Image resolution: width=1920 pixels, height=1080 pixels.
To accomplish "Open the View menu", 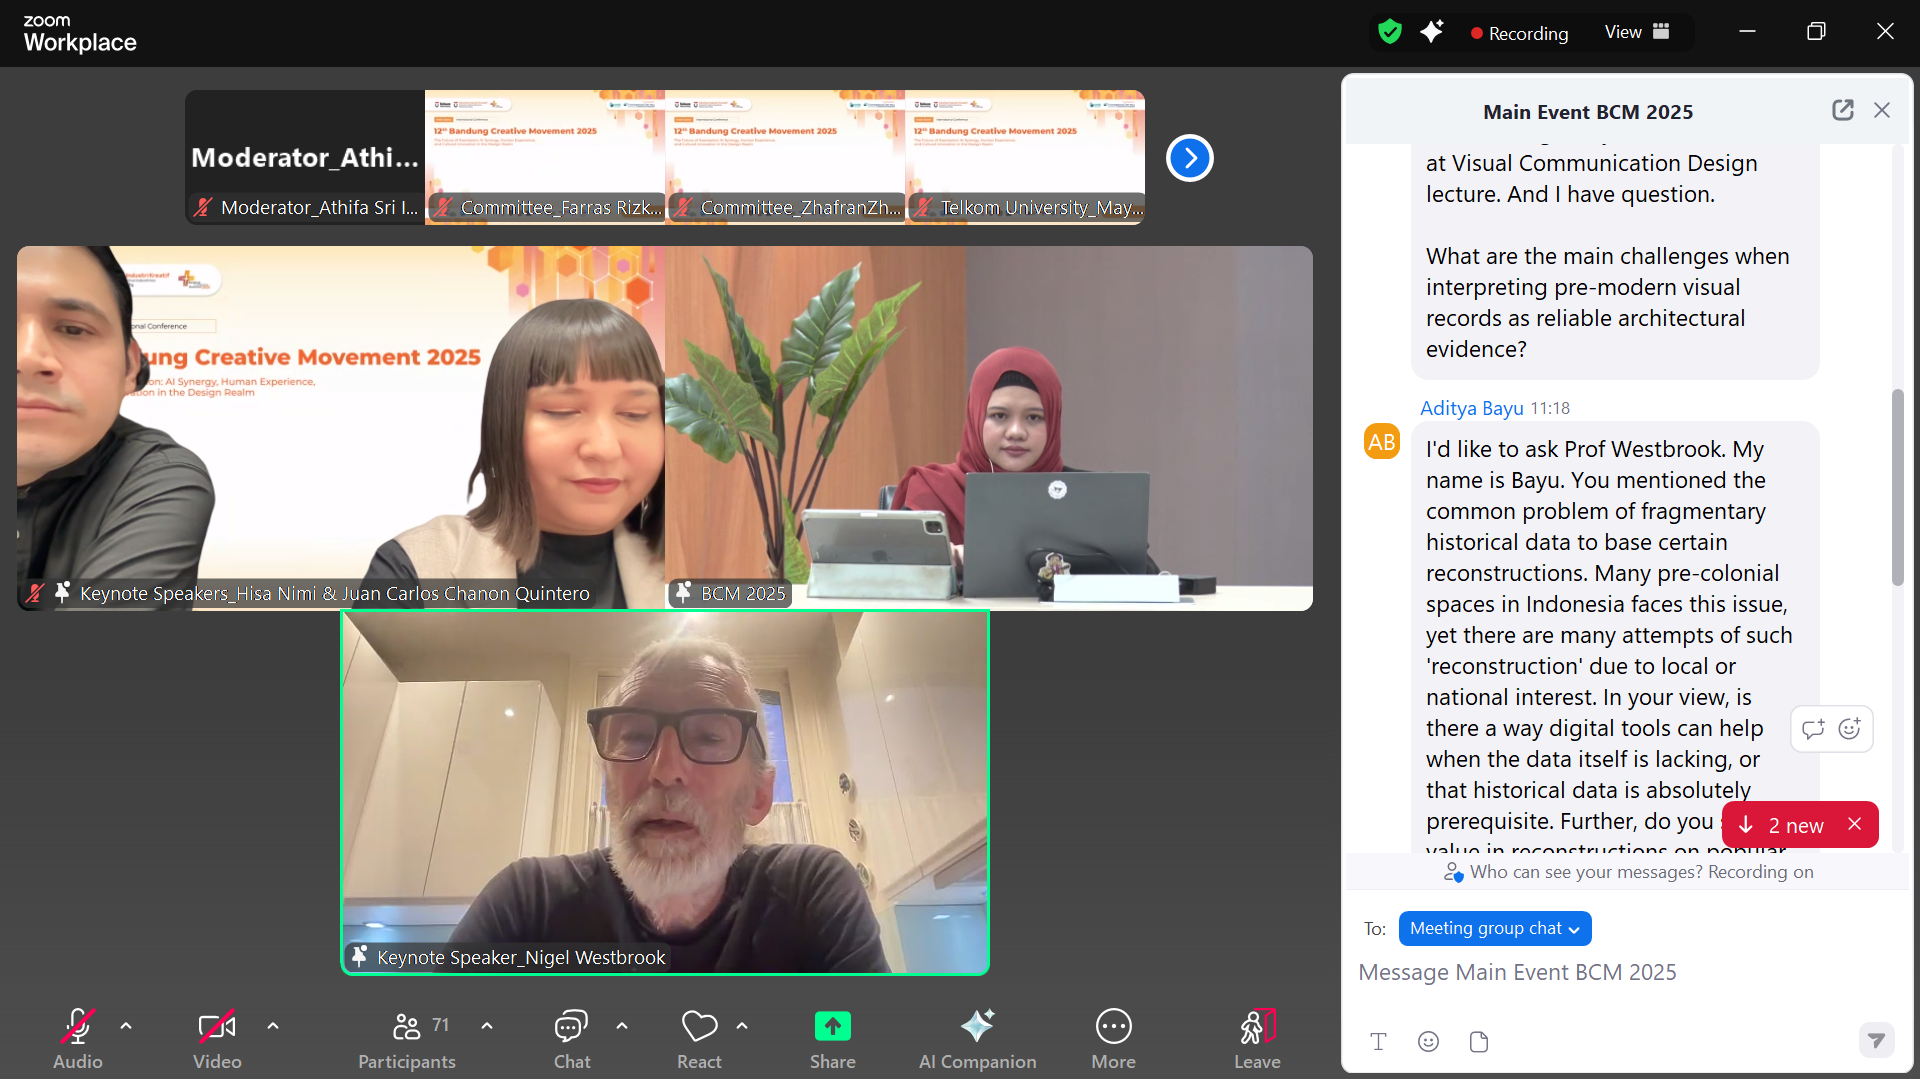I will [x=1634, y=31].
